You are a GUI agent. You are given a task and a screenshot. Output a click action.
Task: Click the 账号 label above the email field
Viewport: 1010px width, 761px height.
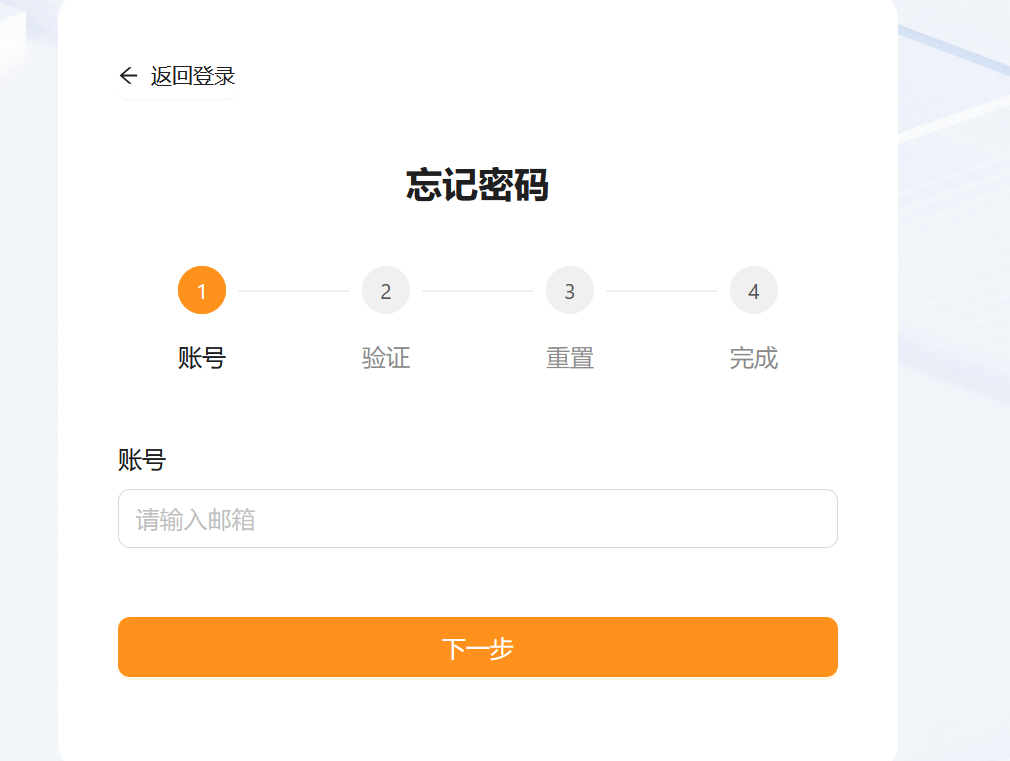point(142,460)
